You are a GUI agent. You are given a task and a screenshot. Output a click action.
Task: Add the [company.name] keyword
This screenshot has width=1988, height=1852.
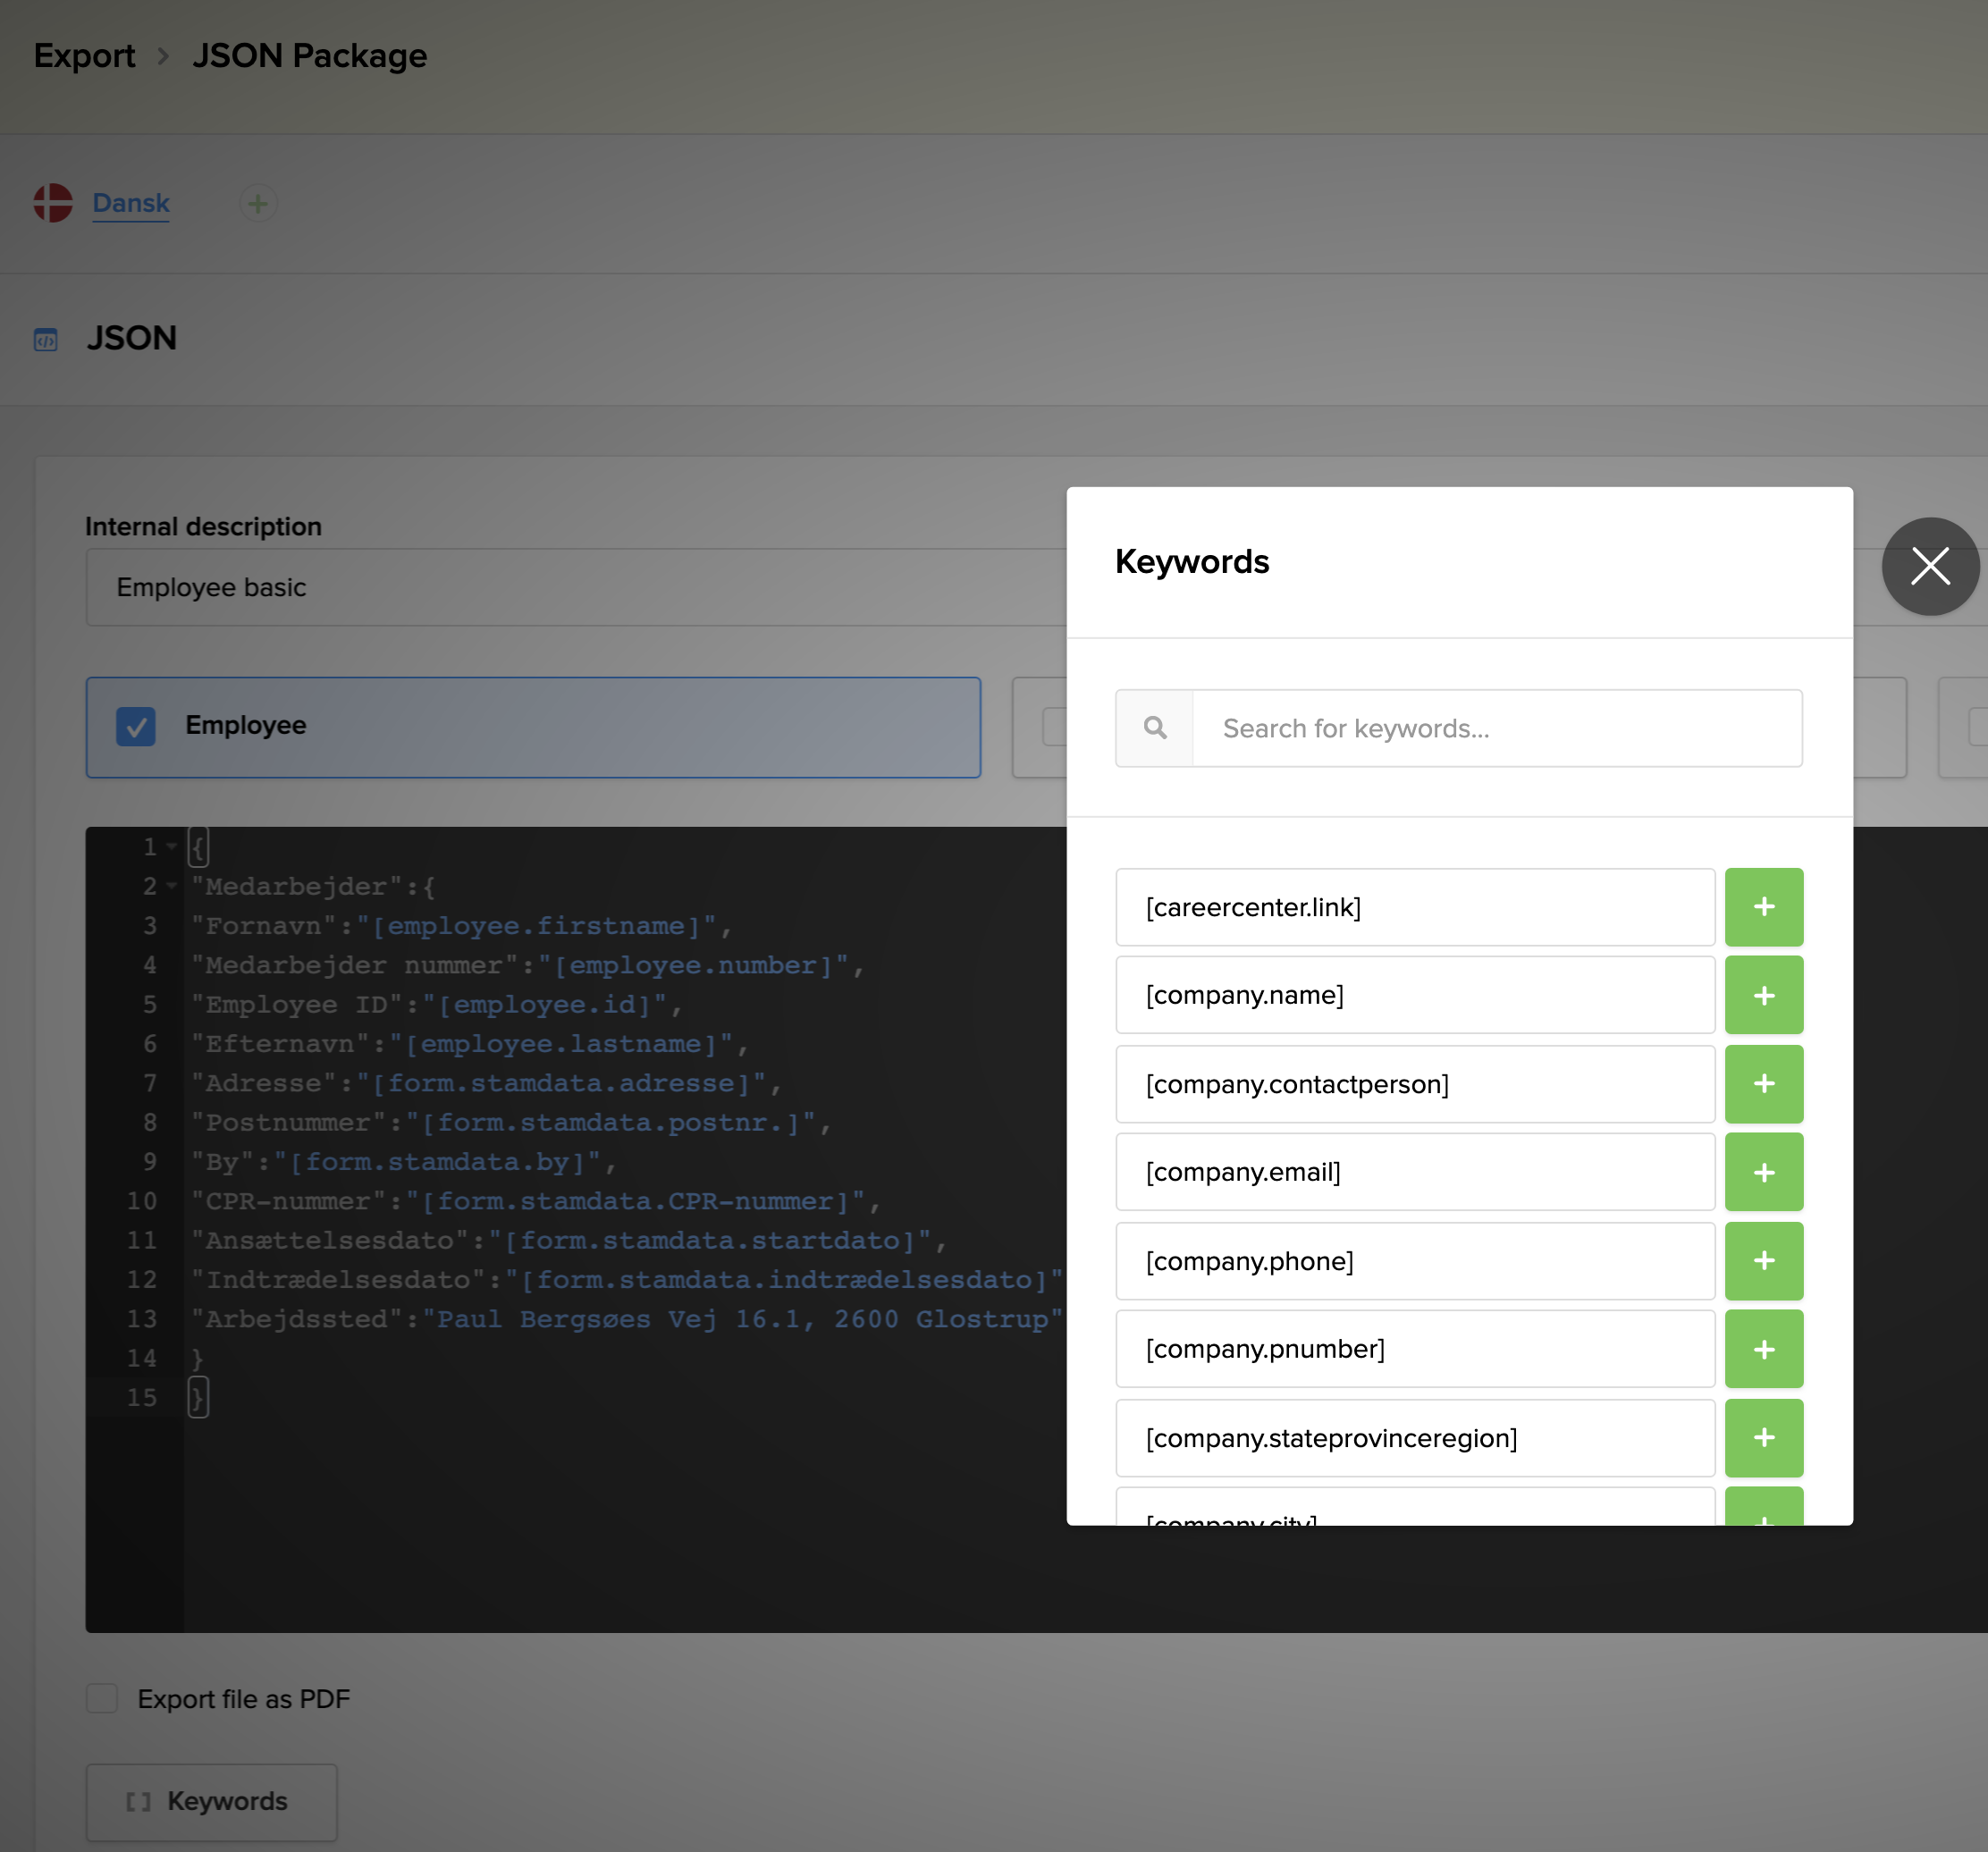[1764, 995]
